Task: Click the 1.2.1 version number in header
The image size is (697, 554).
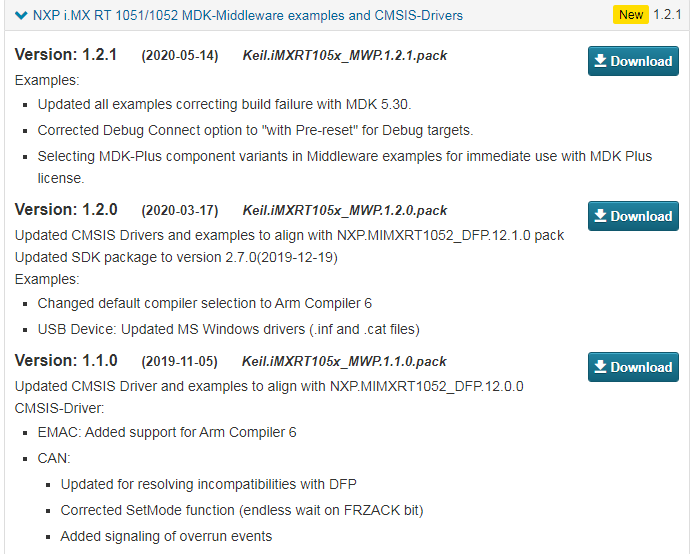Action: point(667,15)
